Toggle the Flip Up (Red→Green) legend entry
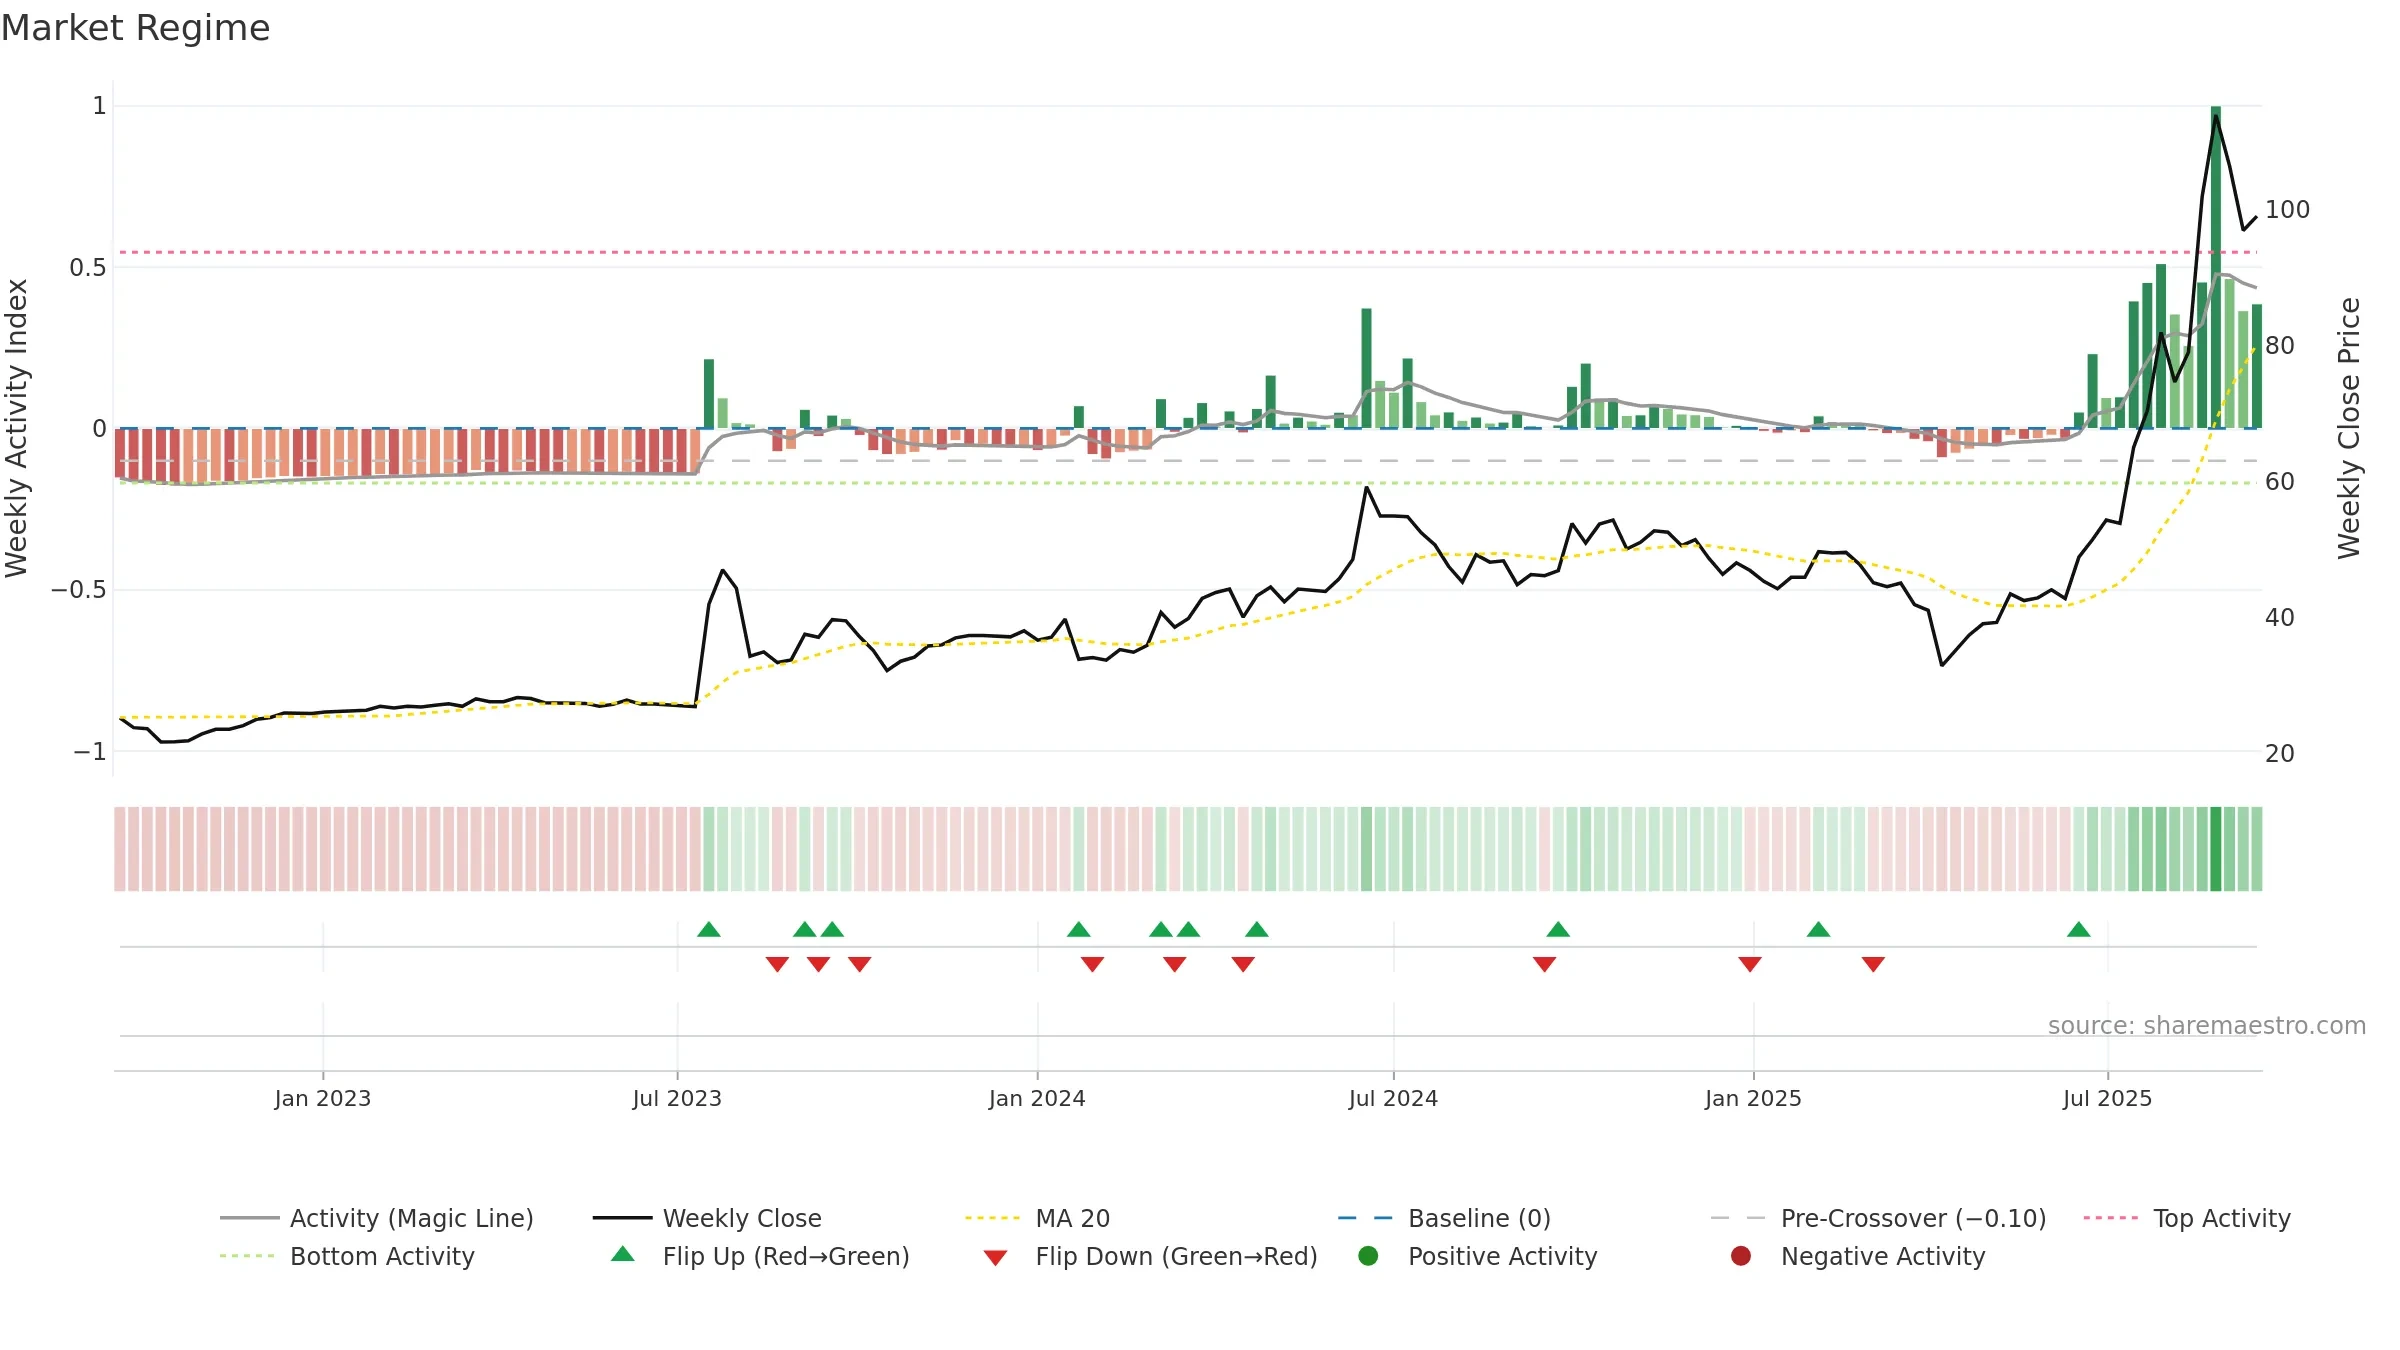Viewport: 2400px width, 1350px height. tap(760, 1256)
